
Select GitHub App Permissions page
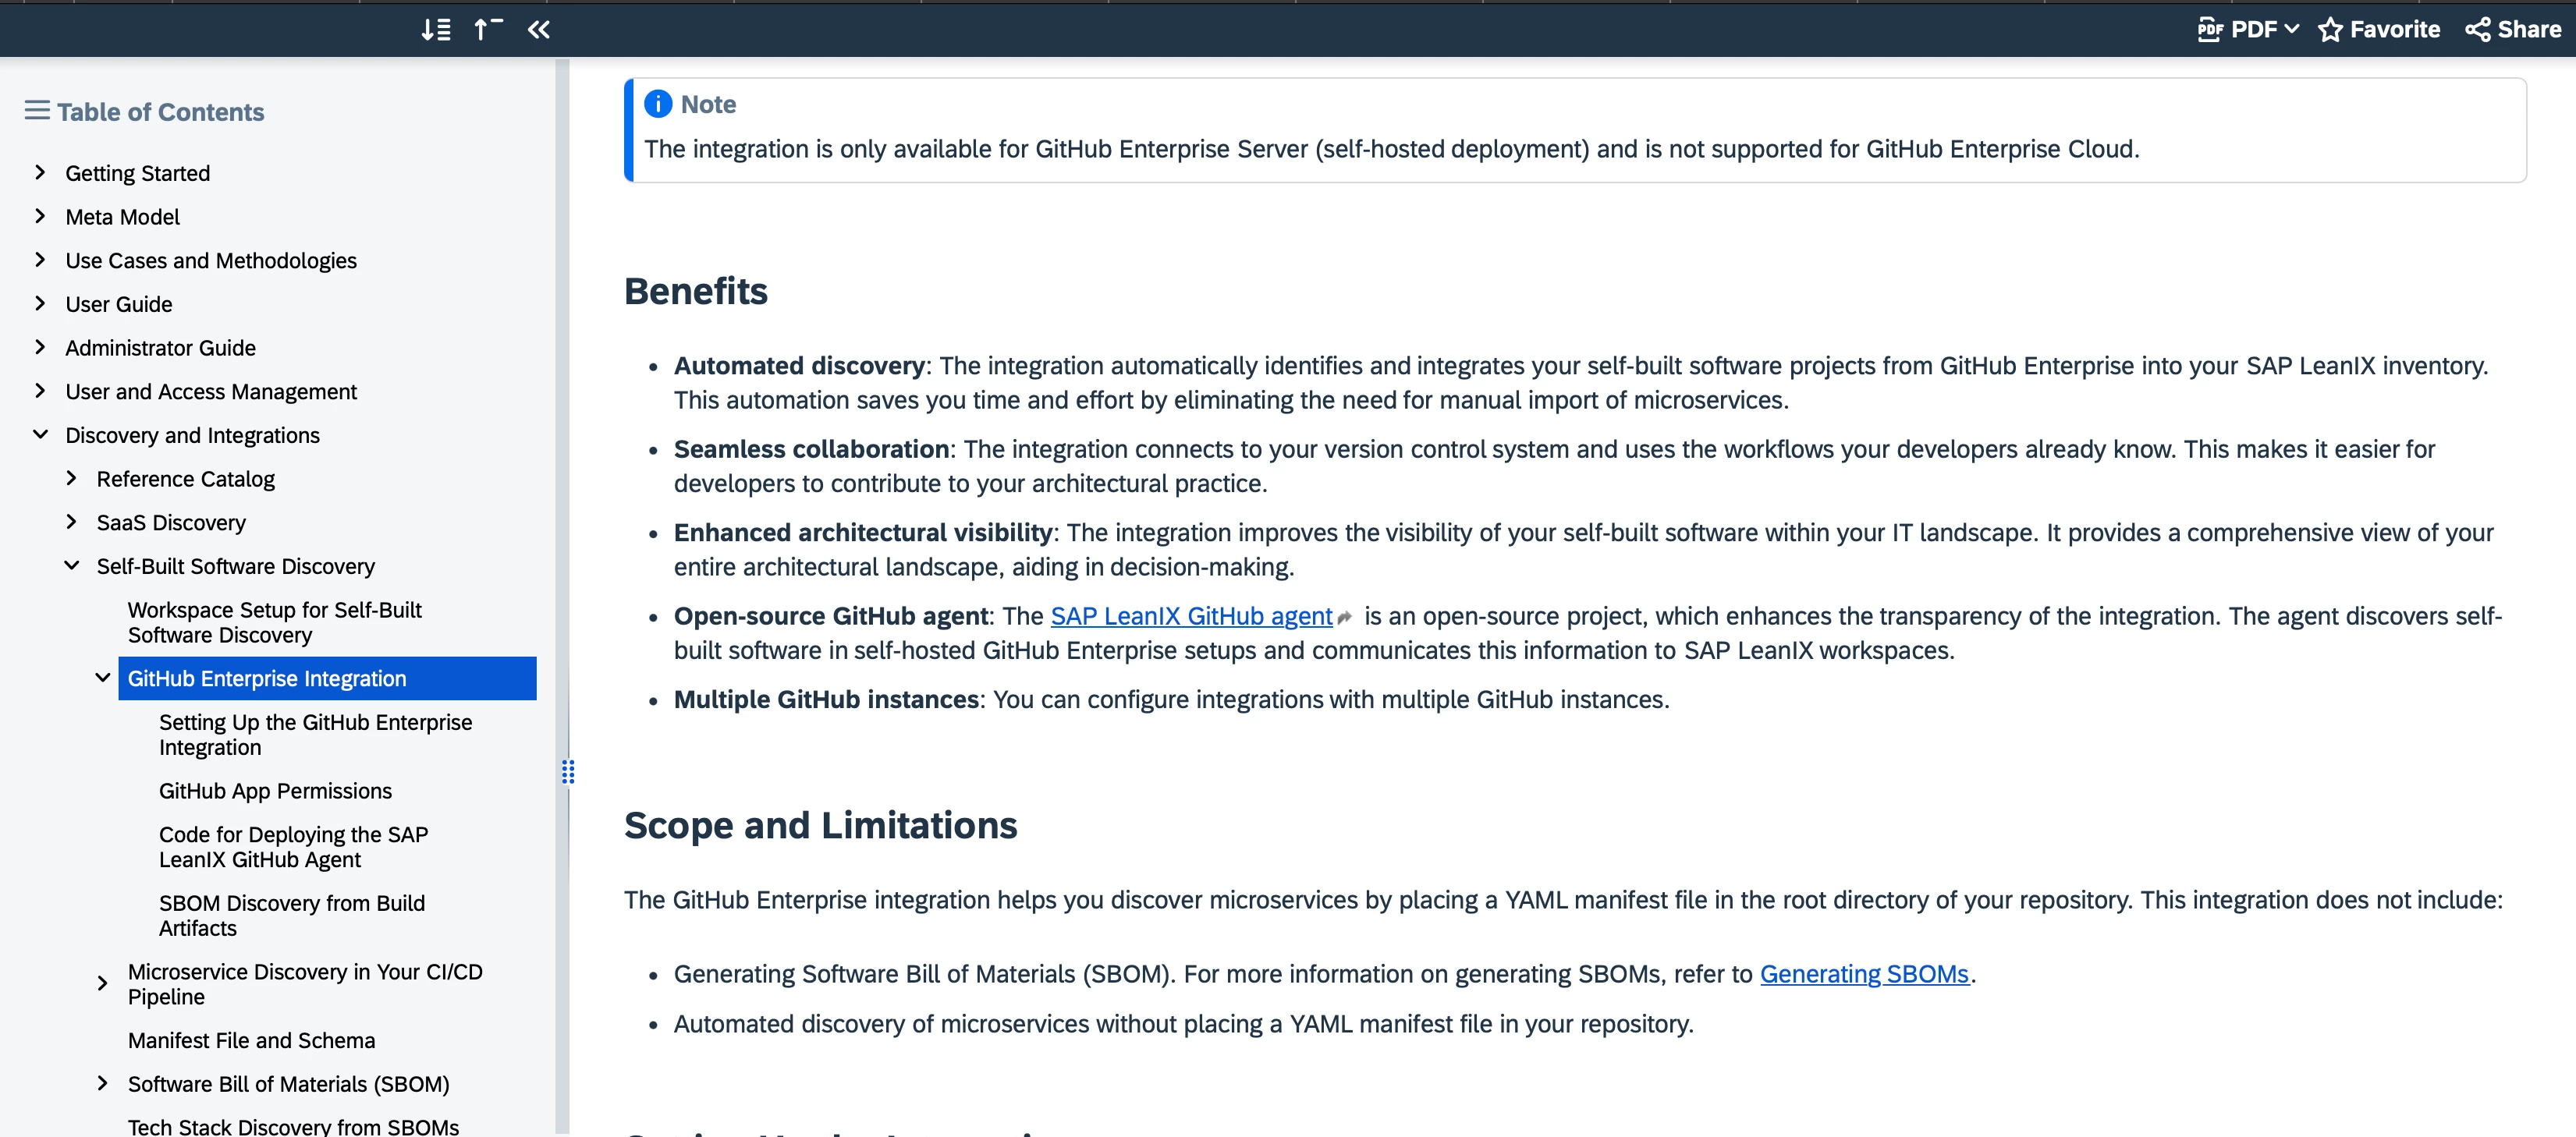(x=275, y=791)
